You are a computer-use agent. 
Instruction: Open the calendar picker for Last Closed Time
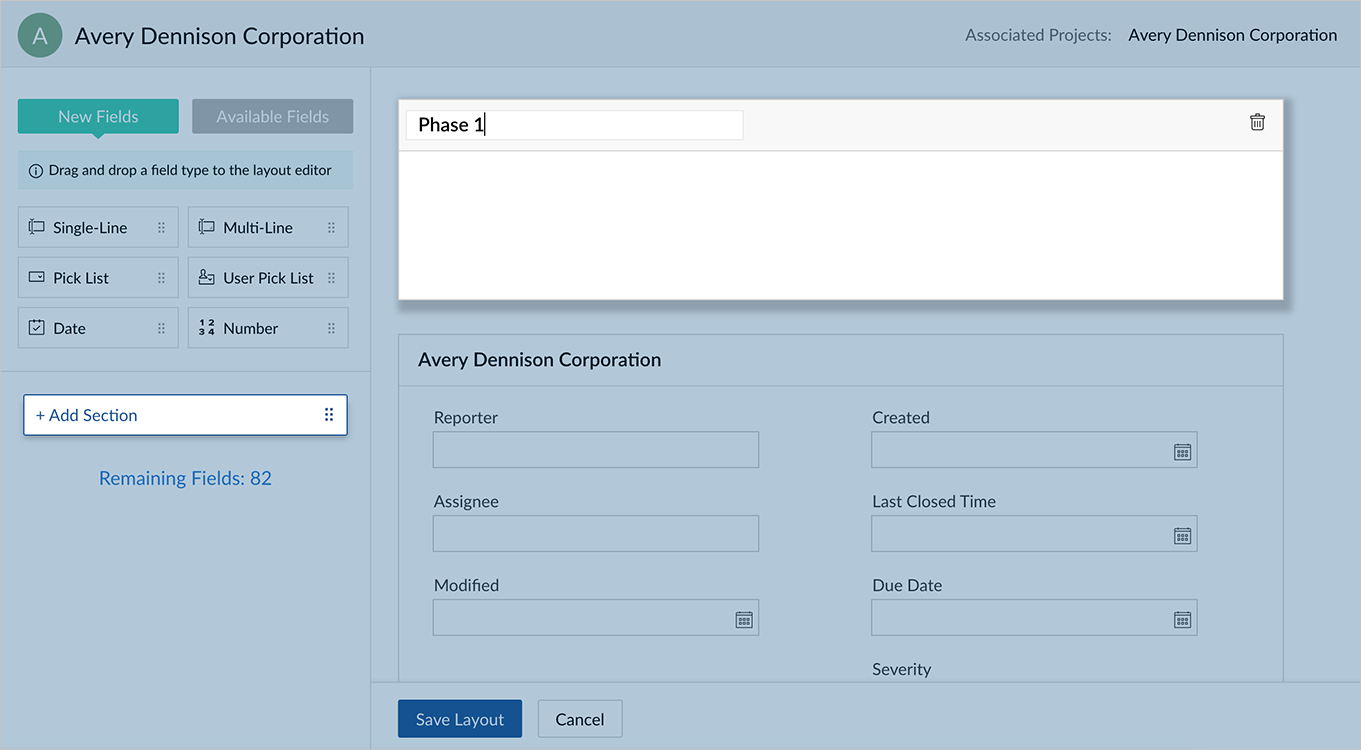tap(1182, 536)
